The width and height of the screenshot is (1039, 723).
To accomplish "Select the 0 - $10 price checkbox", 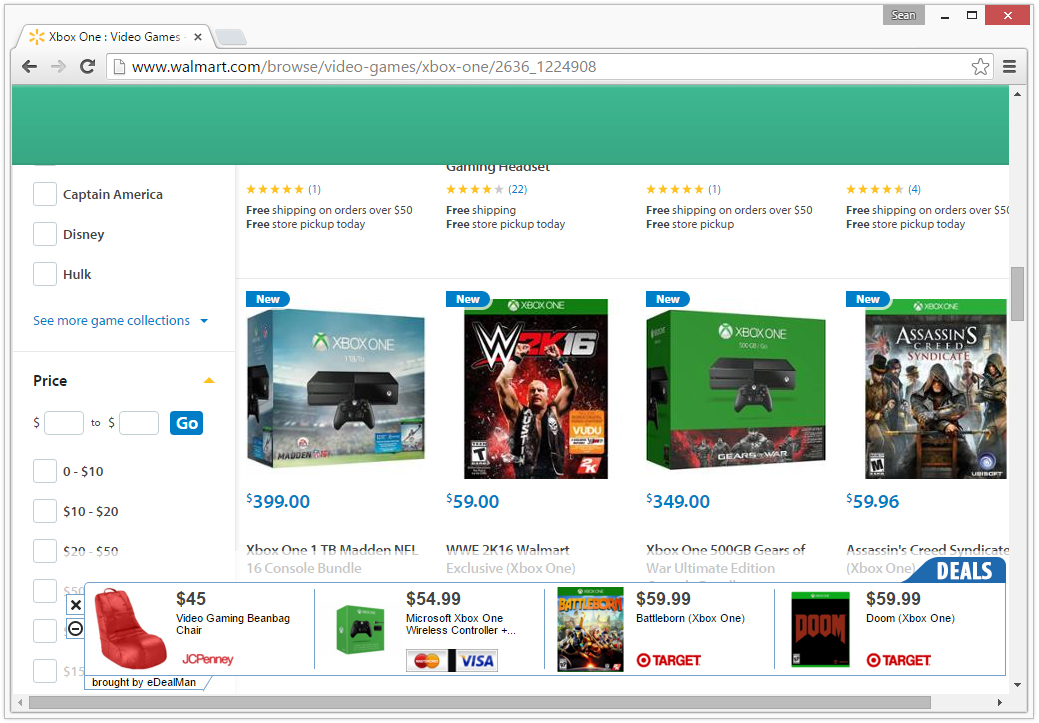I will pyautogui.click(x=45, y=471).
